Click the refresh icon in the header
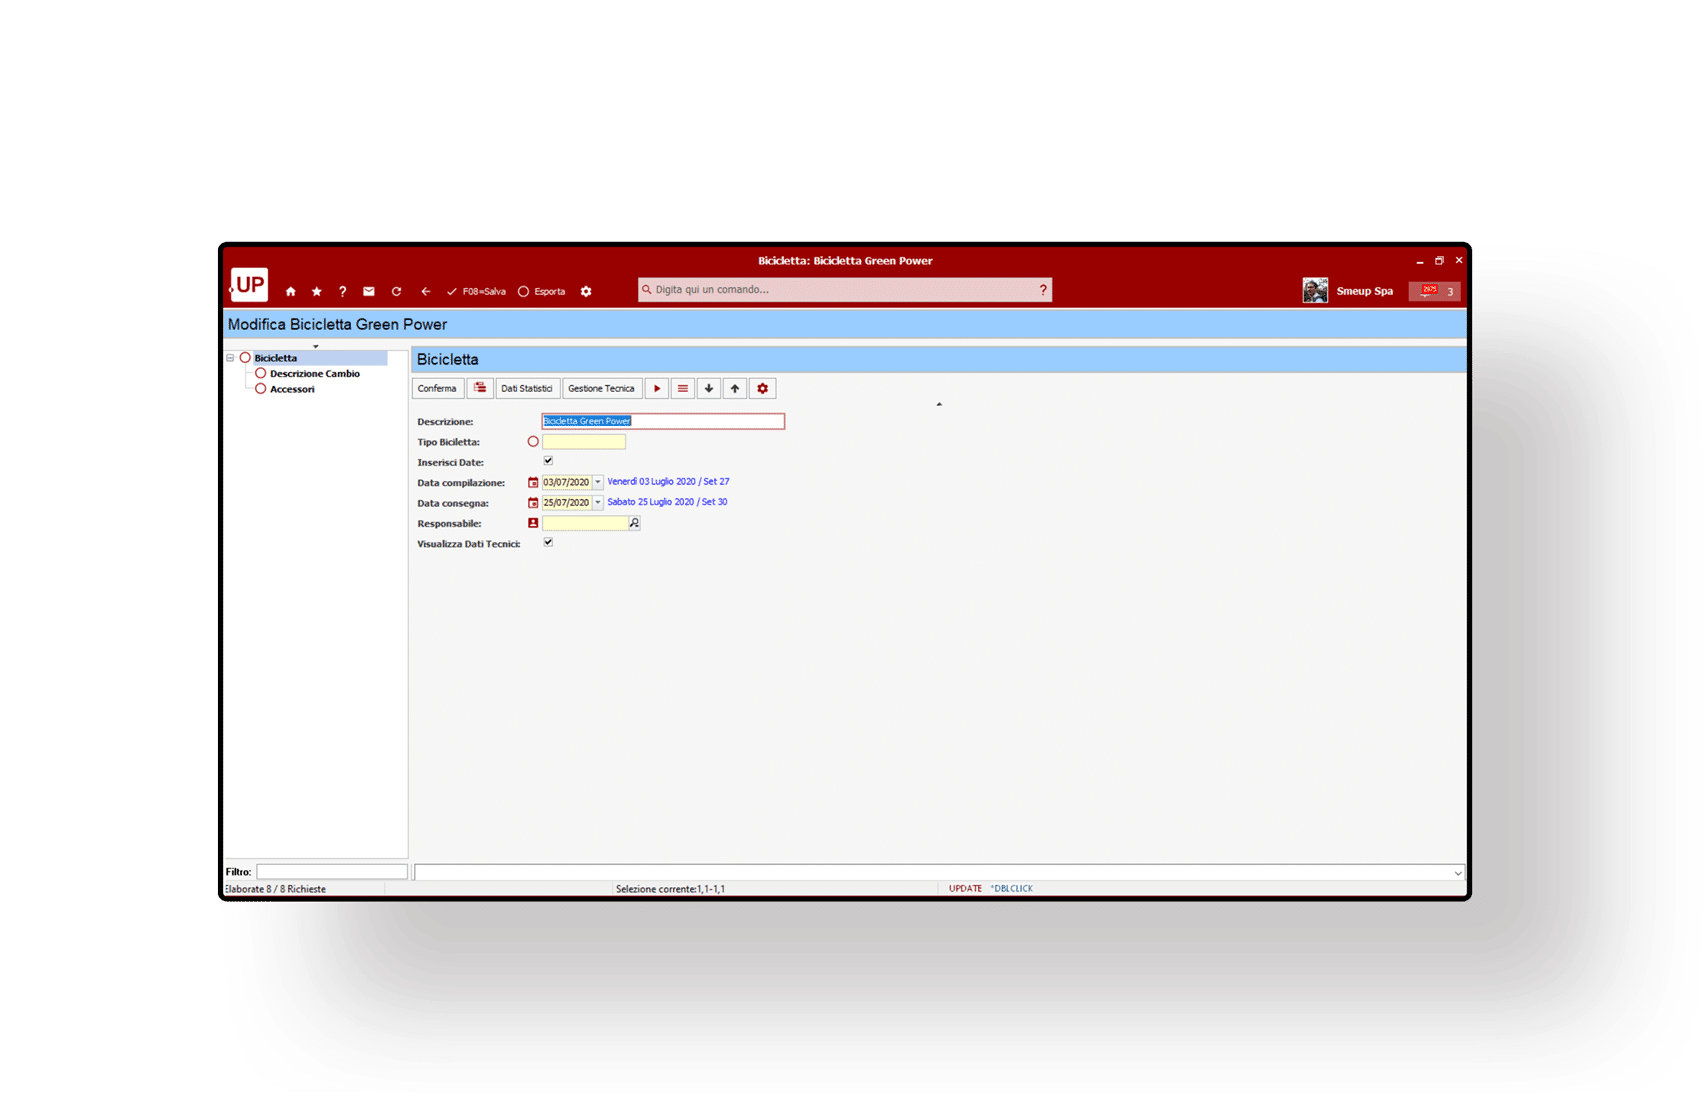Image resolution: width=1708 pixels, height=1112 pixels. pyautogui.click(x=396, y=292)
